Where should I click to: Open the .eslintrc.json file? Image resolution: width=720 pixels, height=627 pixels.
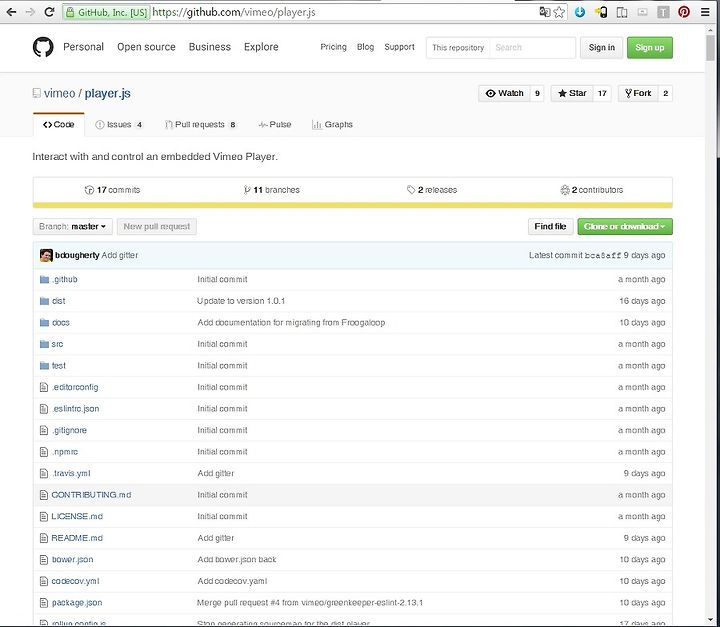tap(75, 409)
